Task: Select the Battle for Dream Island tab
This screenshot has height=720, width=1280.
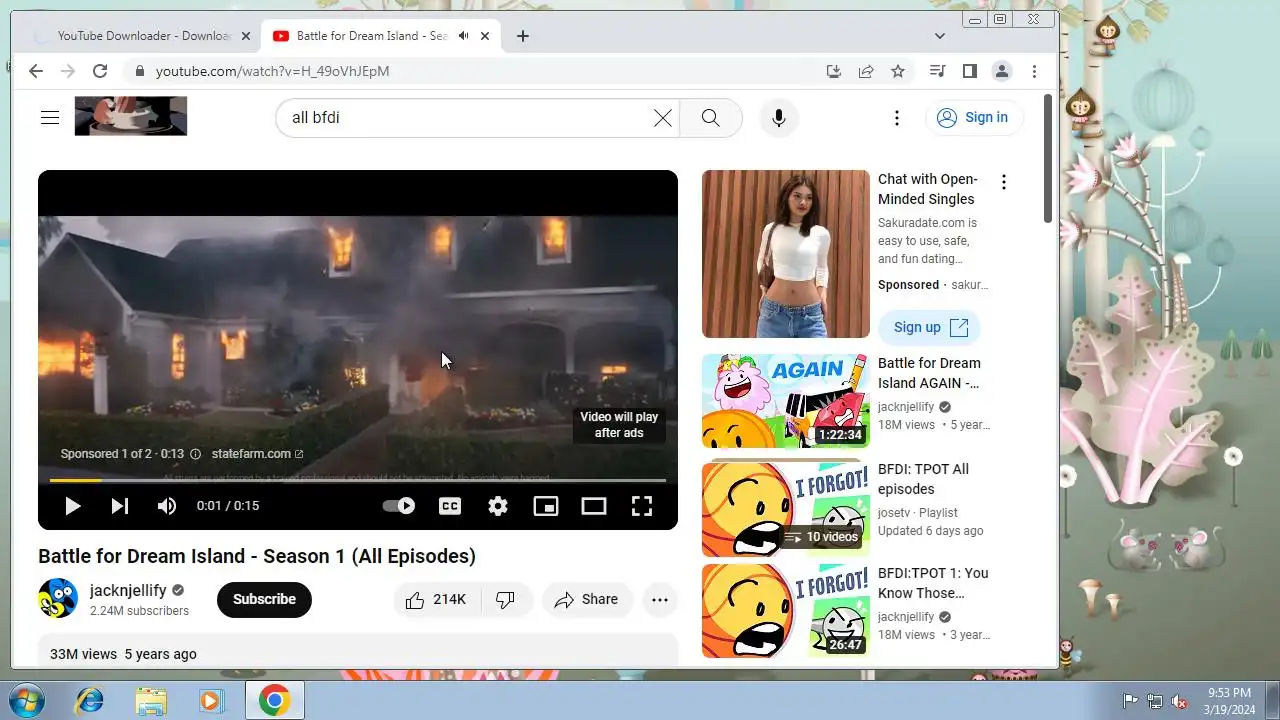Action: pos(371,36)
